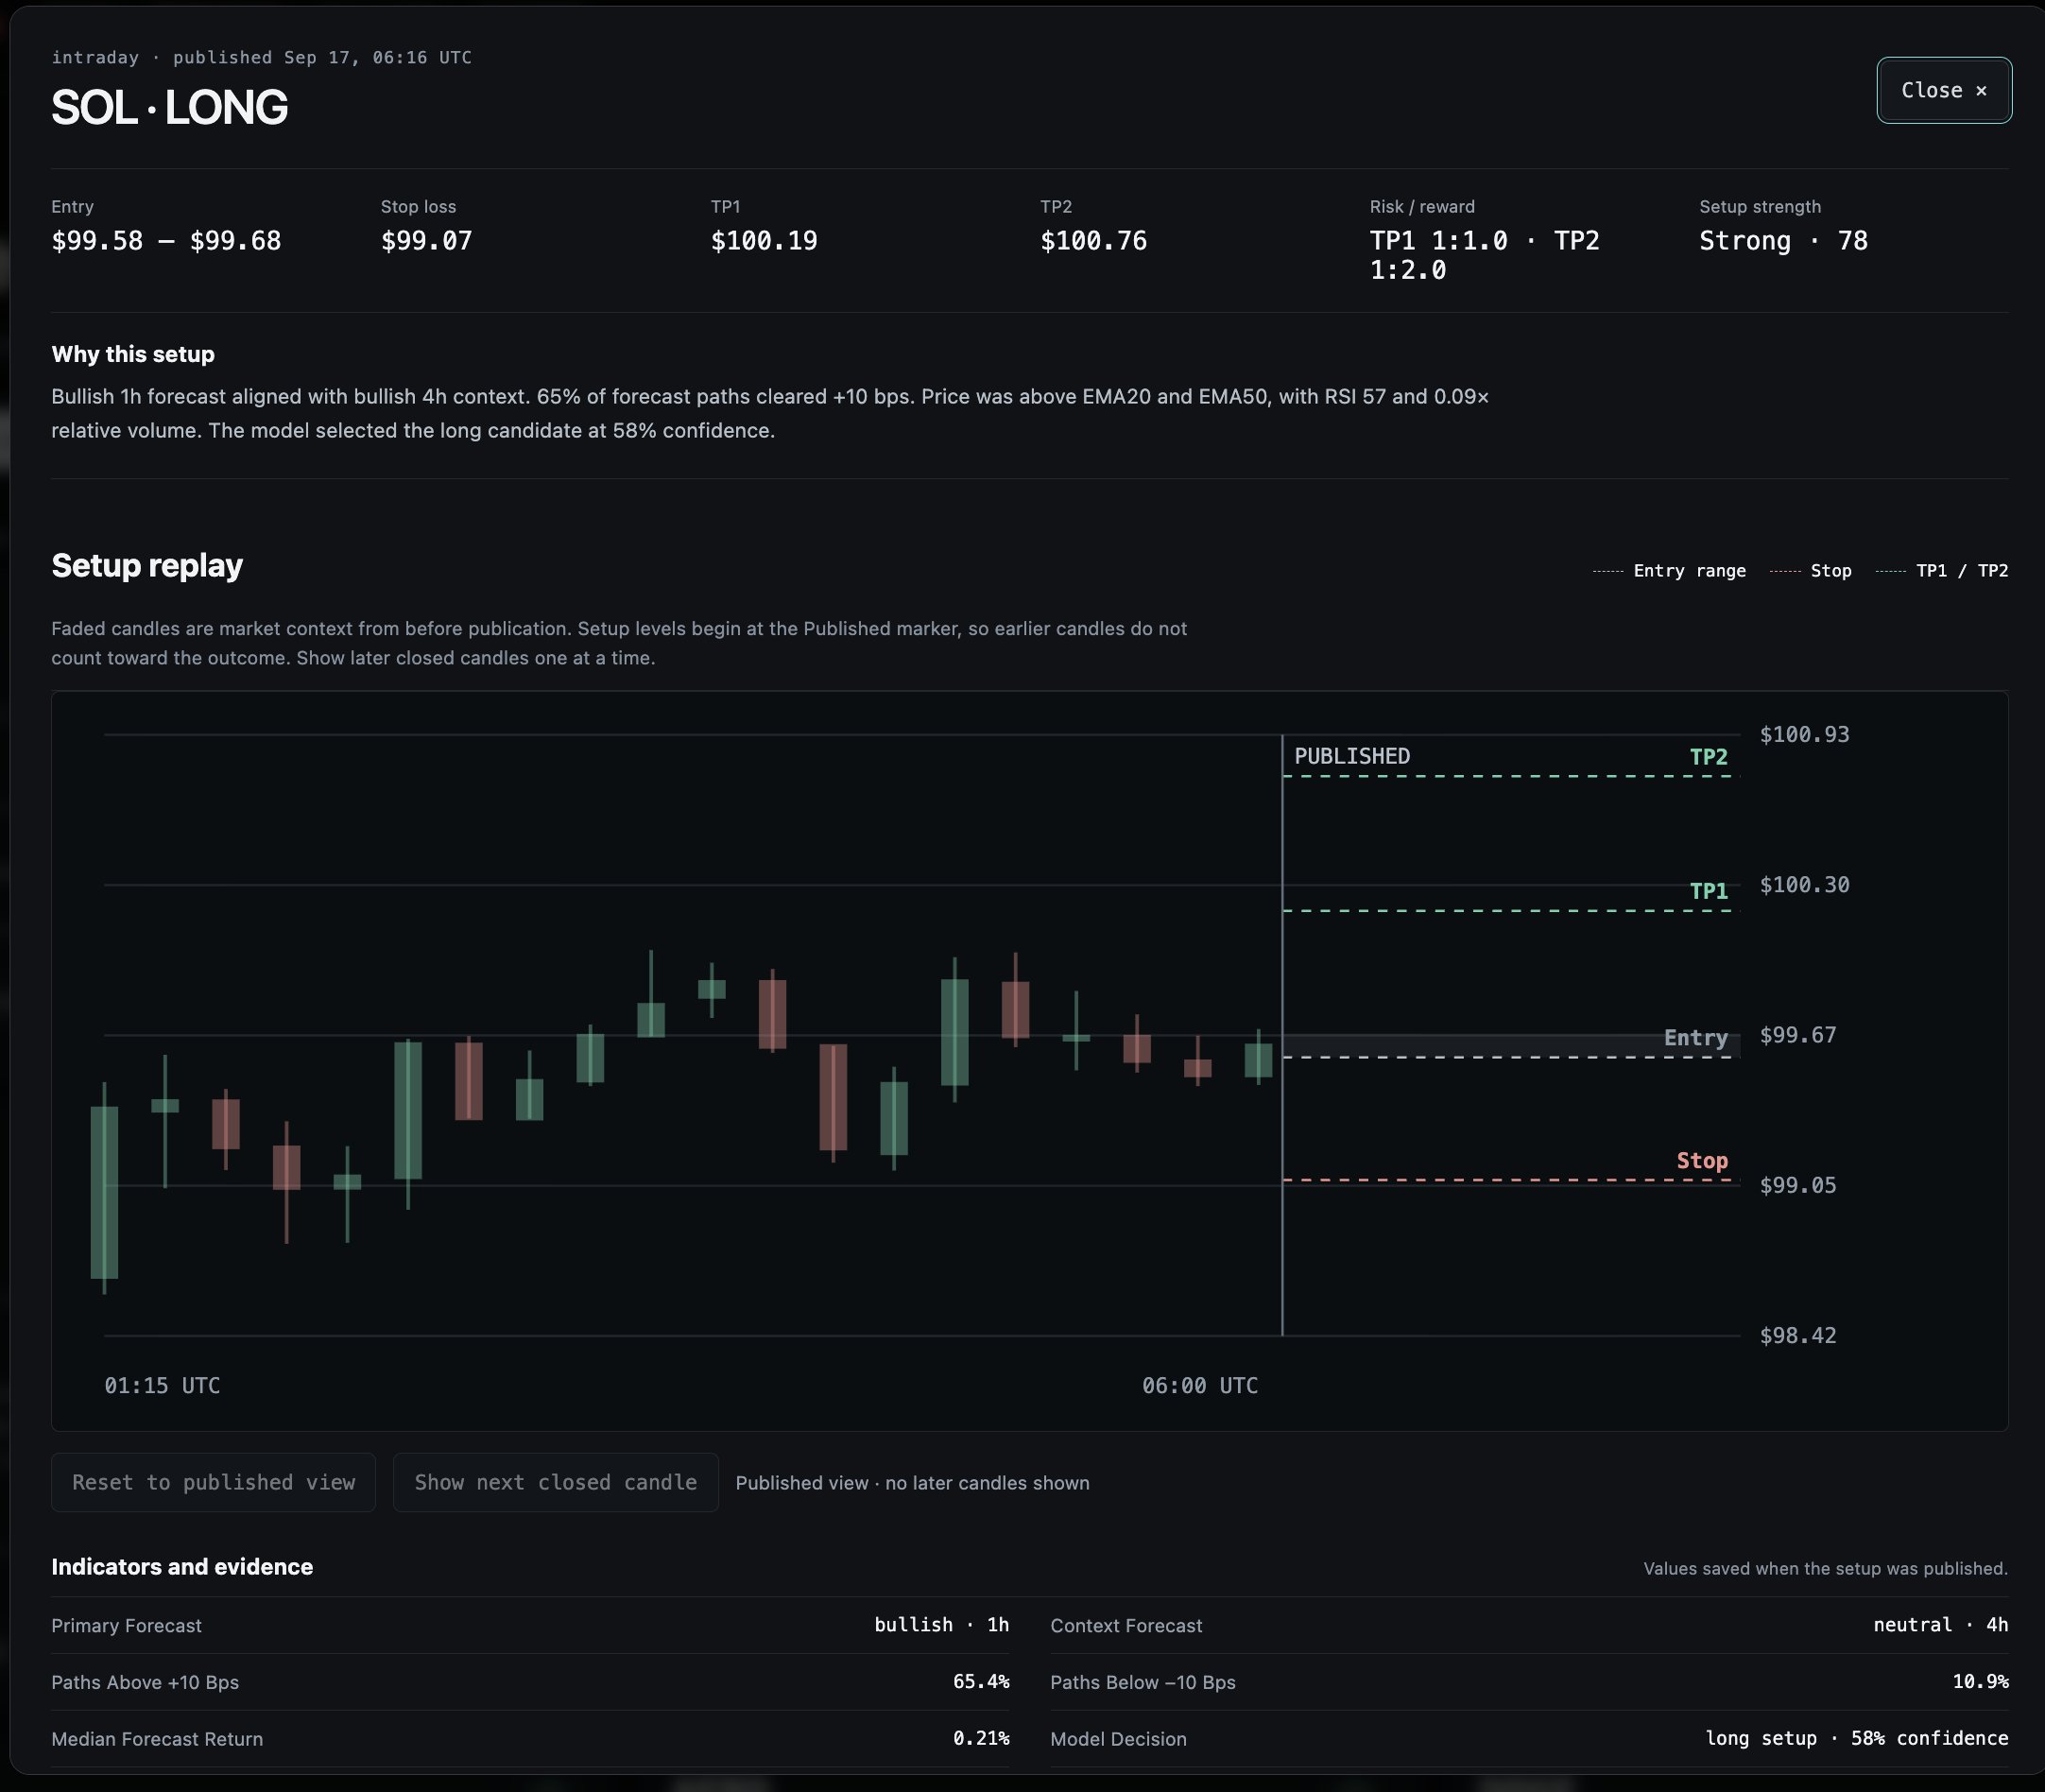2045x1792 pixels.
Task: Click the TP2 level label on chart
Action: pos(1708,757)
